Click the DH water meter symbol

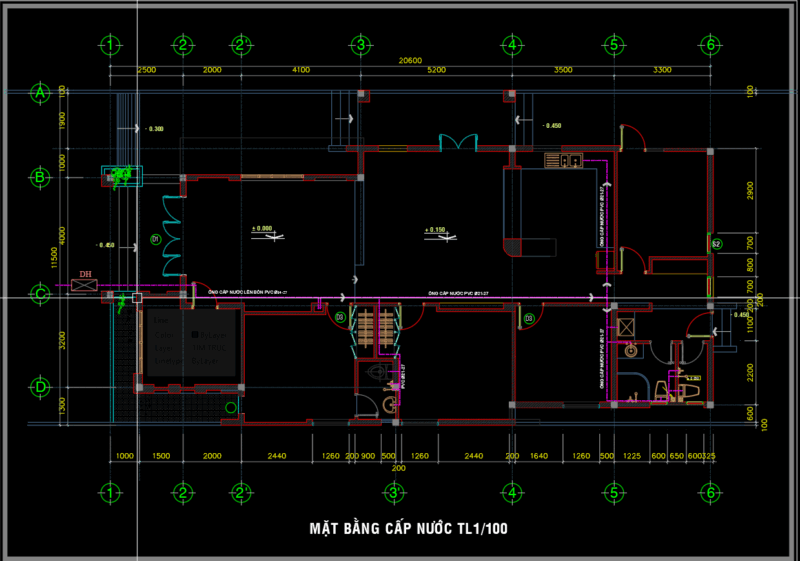point(85,286)
